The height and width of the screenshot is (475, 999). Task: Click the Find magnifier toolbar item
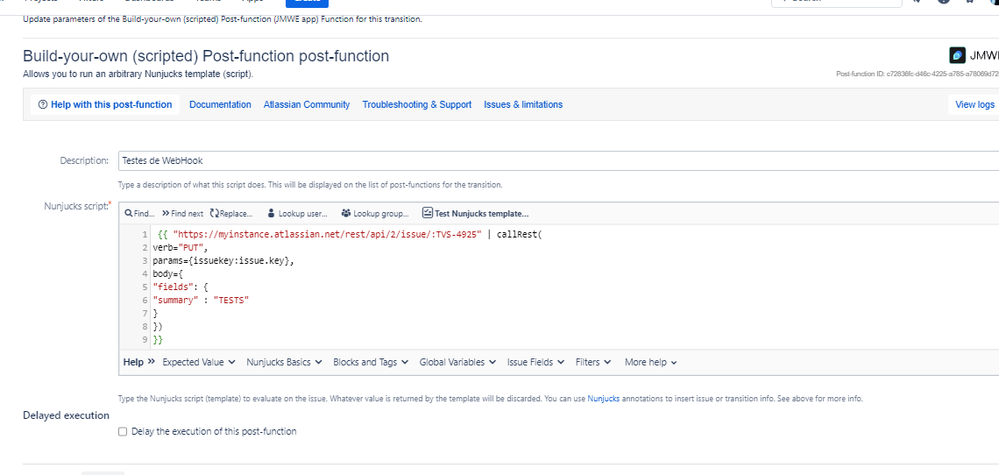pyautogui.click(x=140, y=213)
